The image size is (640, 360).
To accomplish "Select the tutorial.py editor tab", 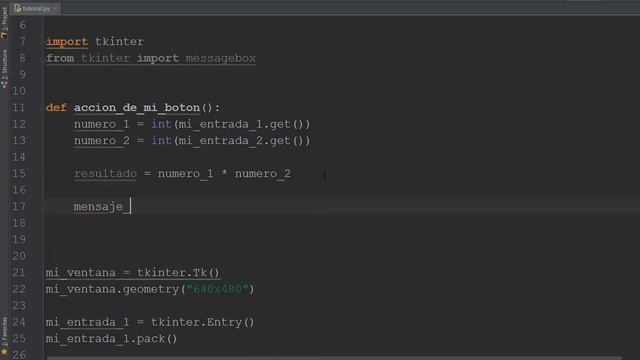I will pos(36,8).
